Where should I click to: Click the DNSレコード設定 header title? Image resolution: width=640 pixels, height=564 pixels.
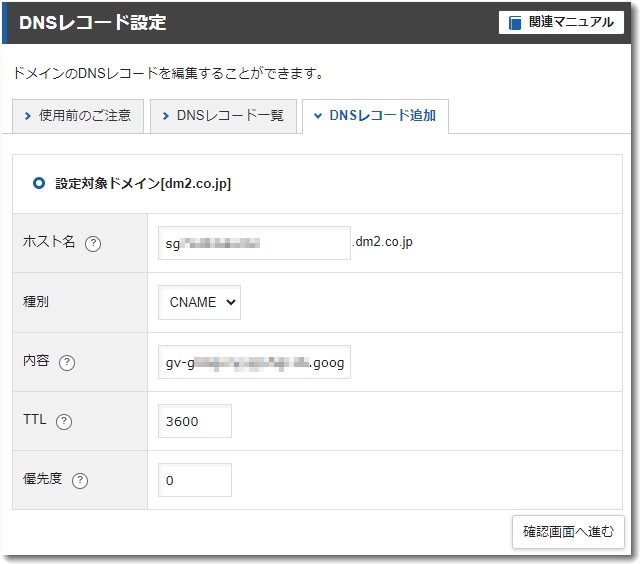pyautogui.click(x=92, y=22)
